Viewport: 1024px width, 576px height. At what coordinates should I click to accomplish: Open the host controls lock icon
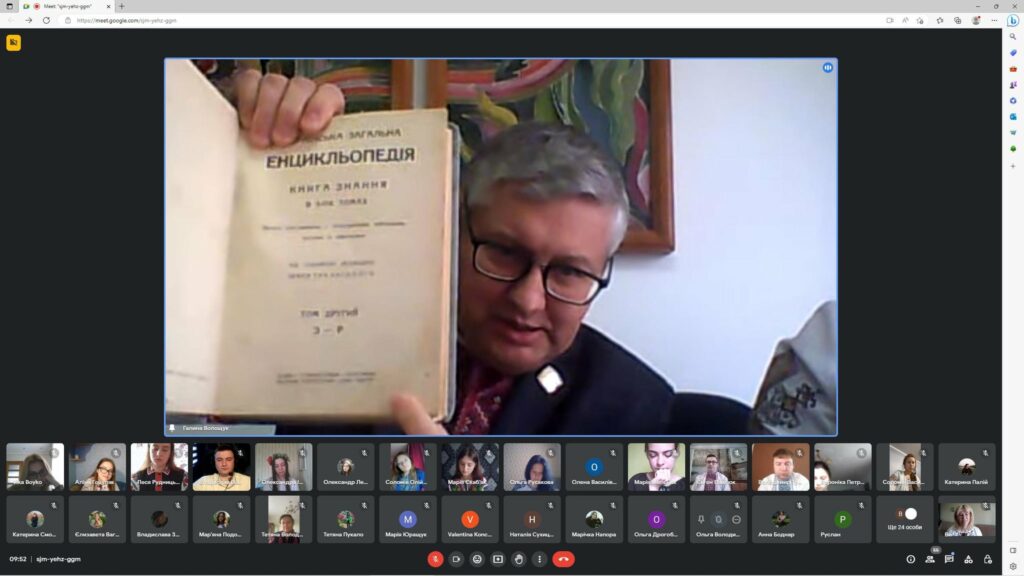point(987,559)
